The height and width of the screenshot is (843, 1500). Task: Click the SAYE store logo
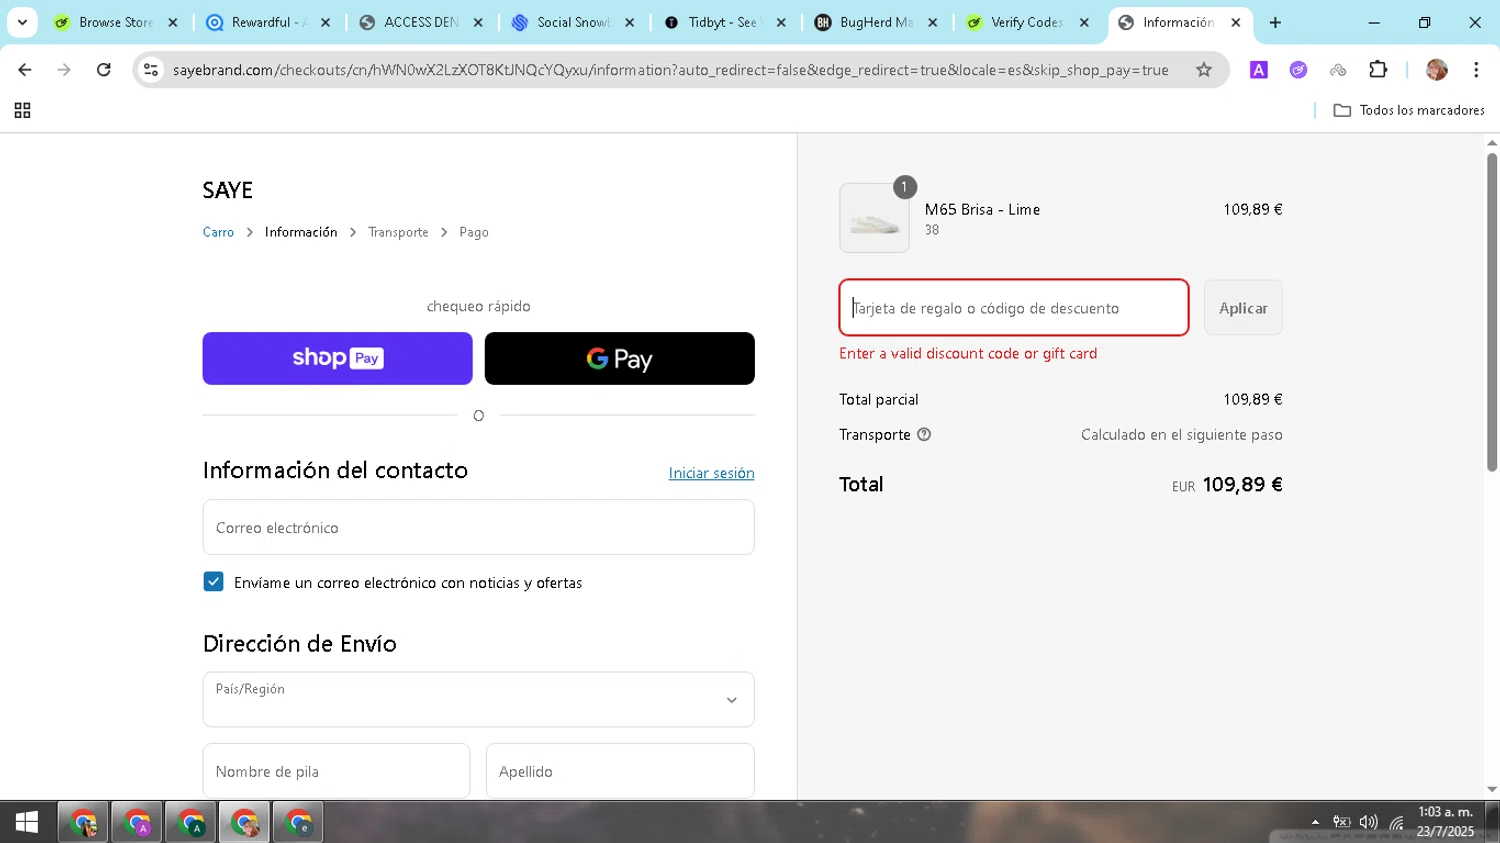click(228, 190)
